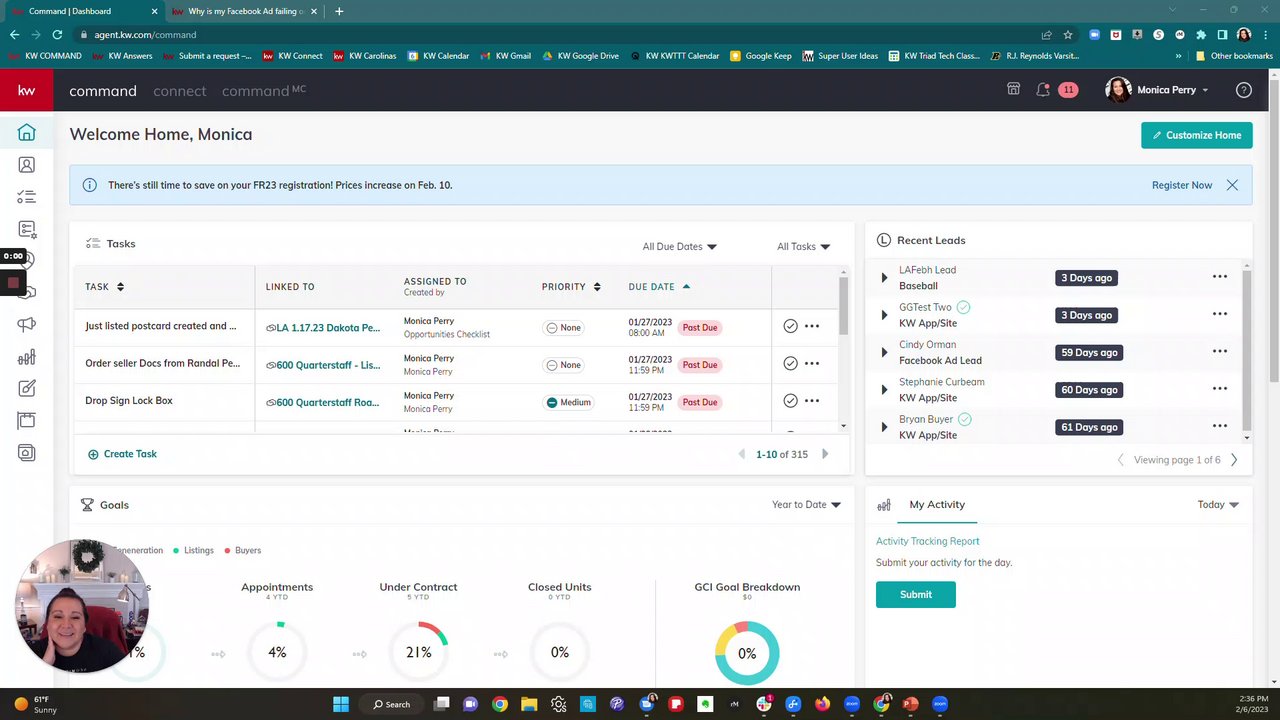The height and width of the screenshot is (720, 1280).
Task: Click the Customize Home button
Action: click(x=1197, y=135)
